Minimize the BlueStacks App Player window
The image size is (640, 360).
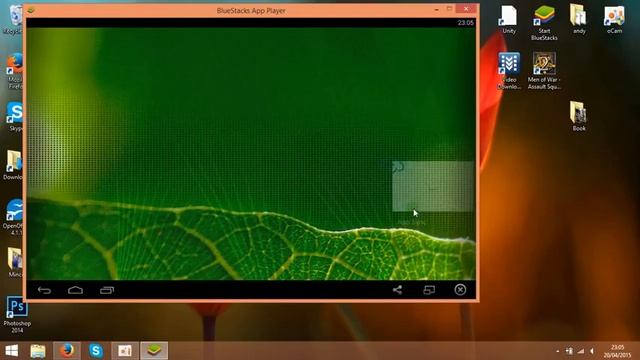click(x=436, y=9)
